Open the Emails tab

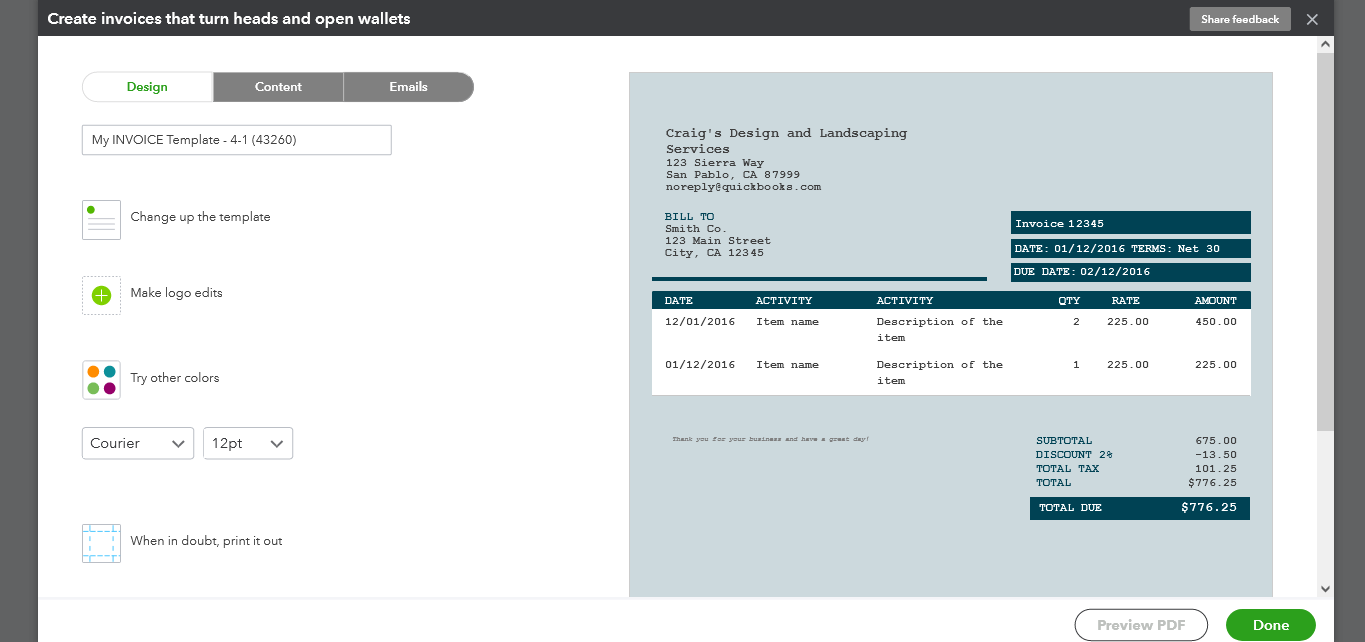coord(408,87)
